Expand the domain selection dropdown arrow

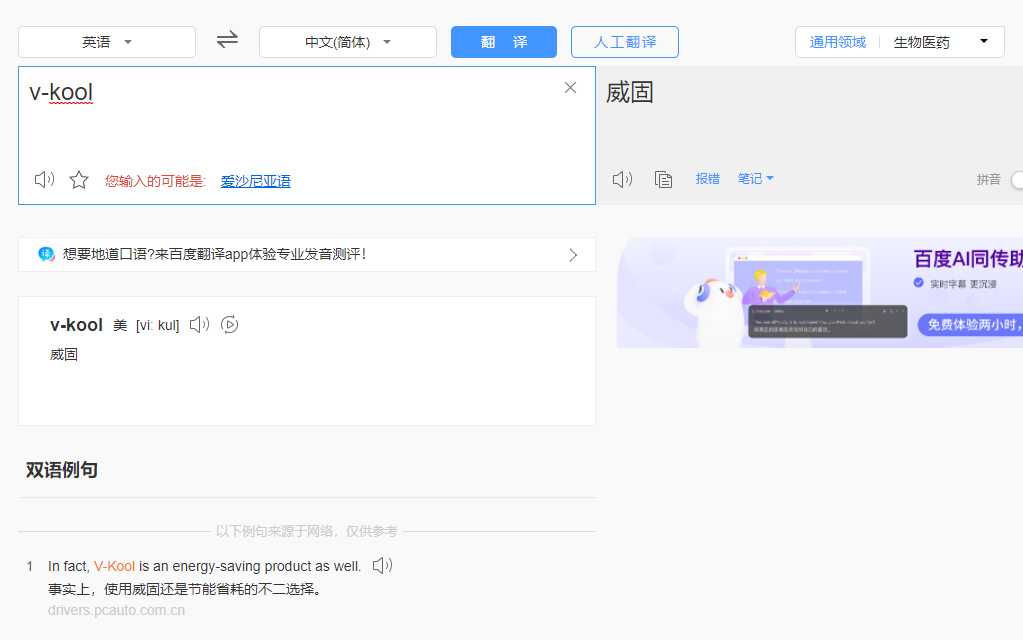(984, 41)
